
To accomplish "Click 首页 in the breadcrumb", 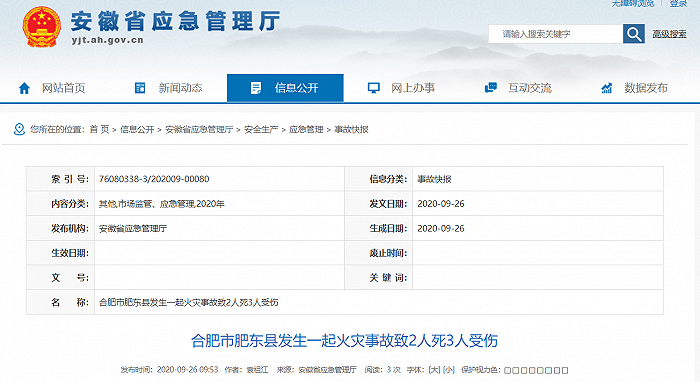I will click(99, 129).
